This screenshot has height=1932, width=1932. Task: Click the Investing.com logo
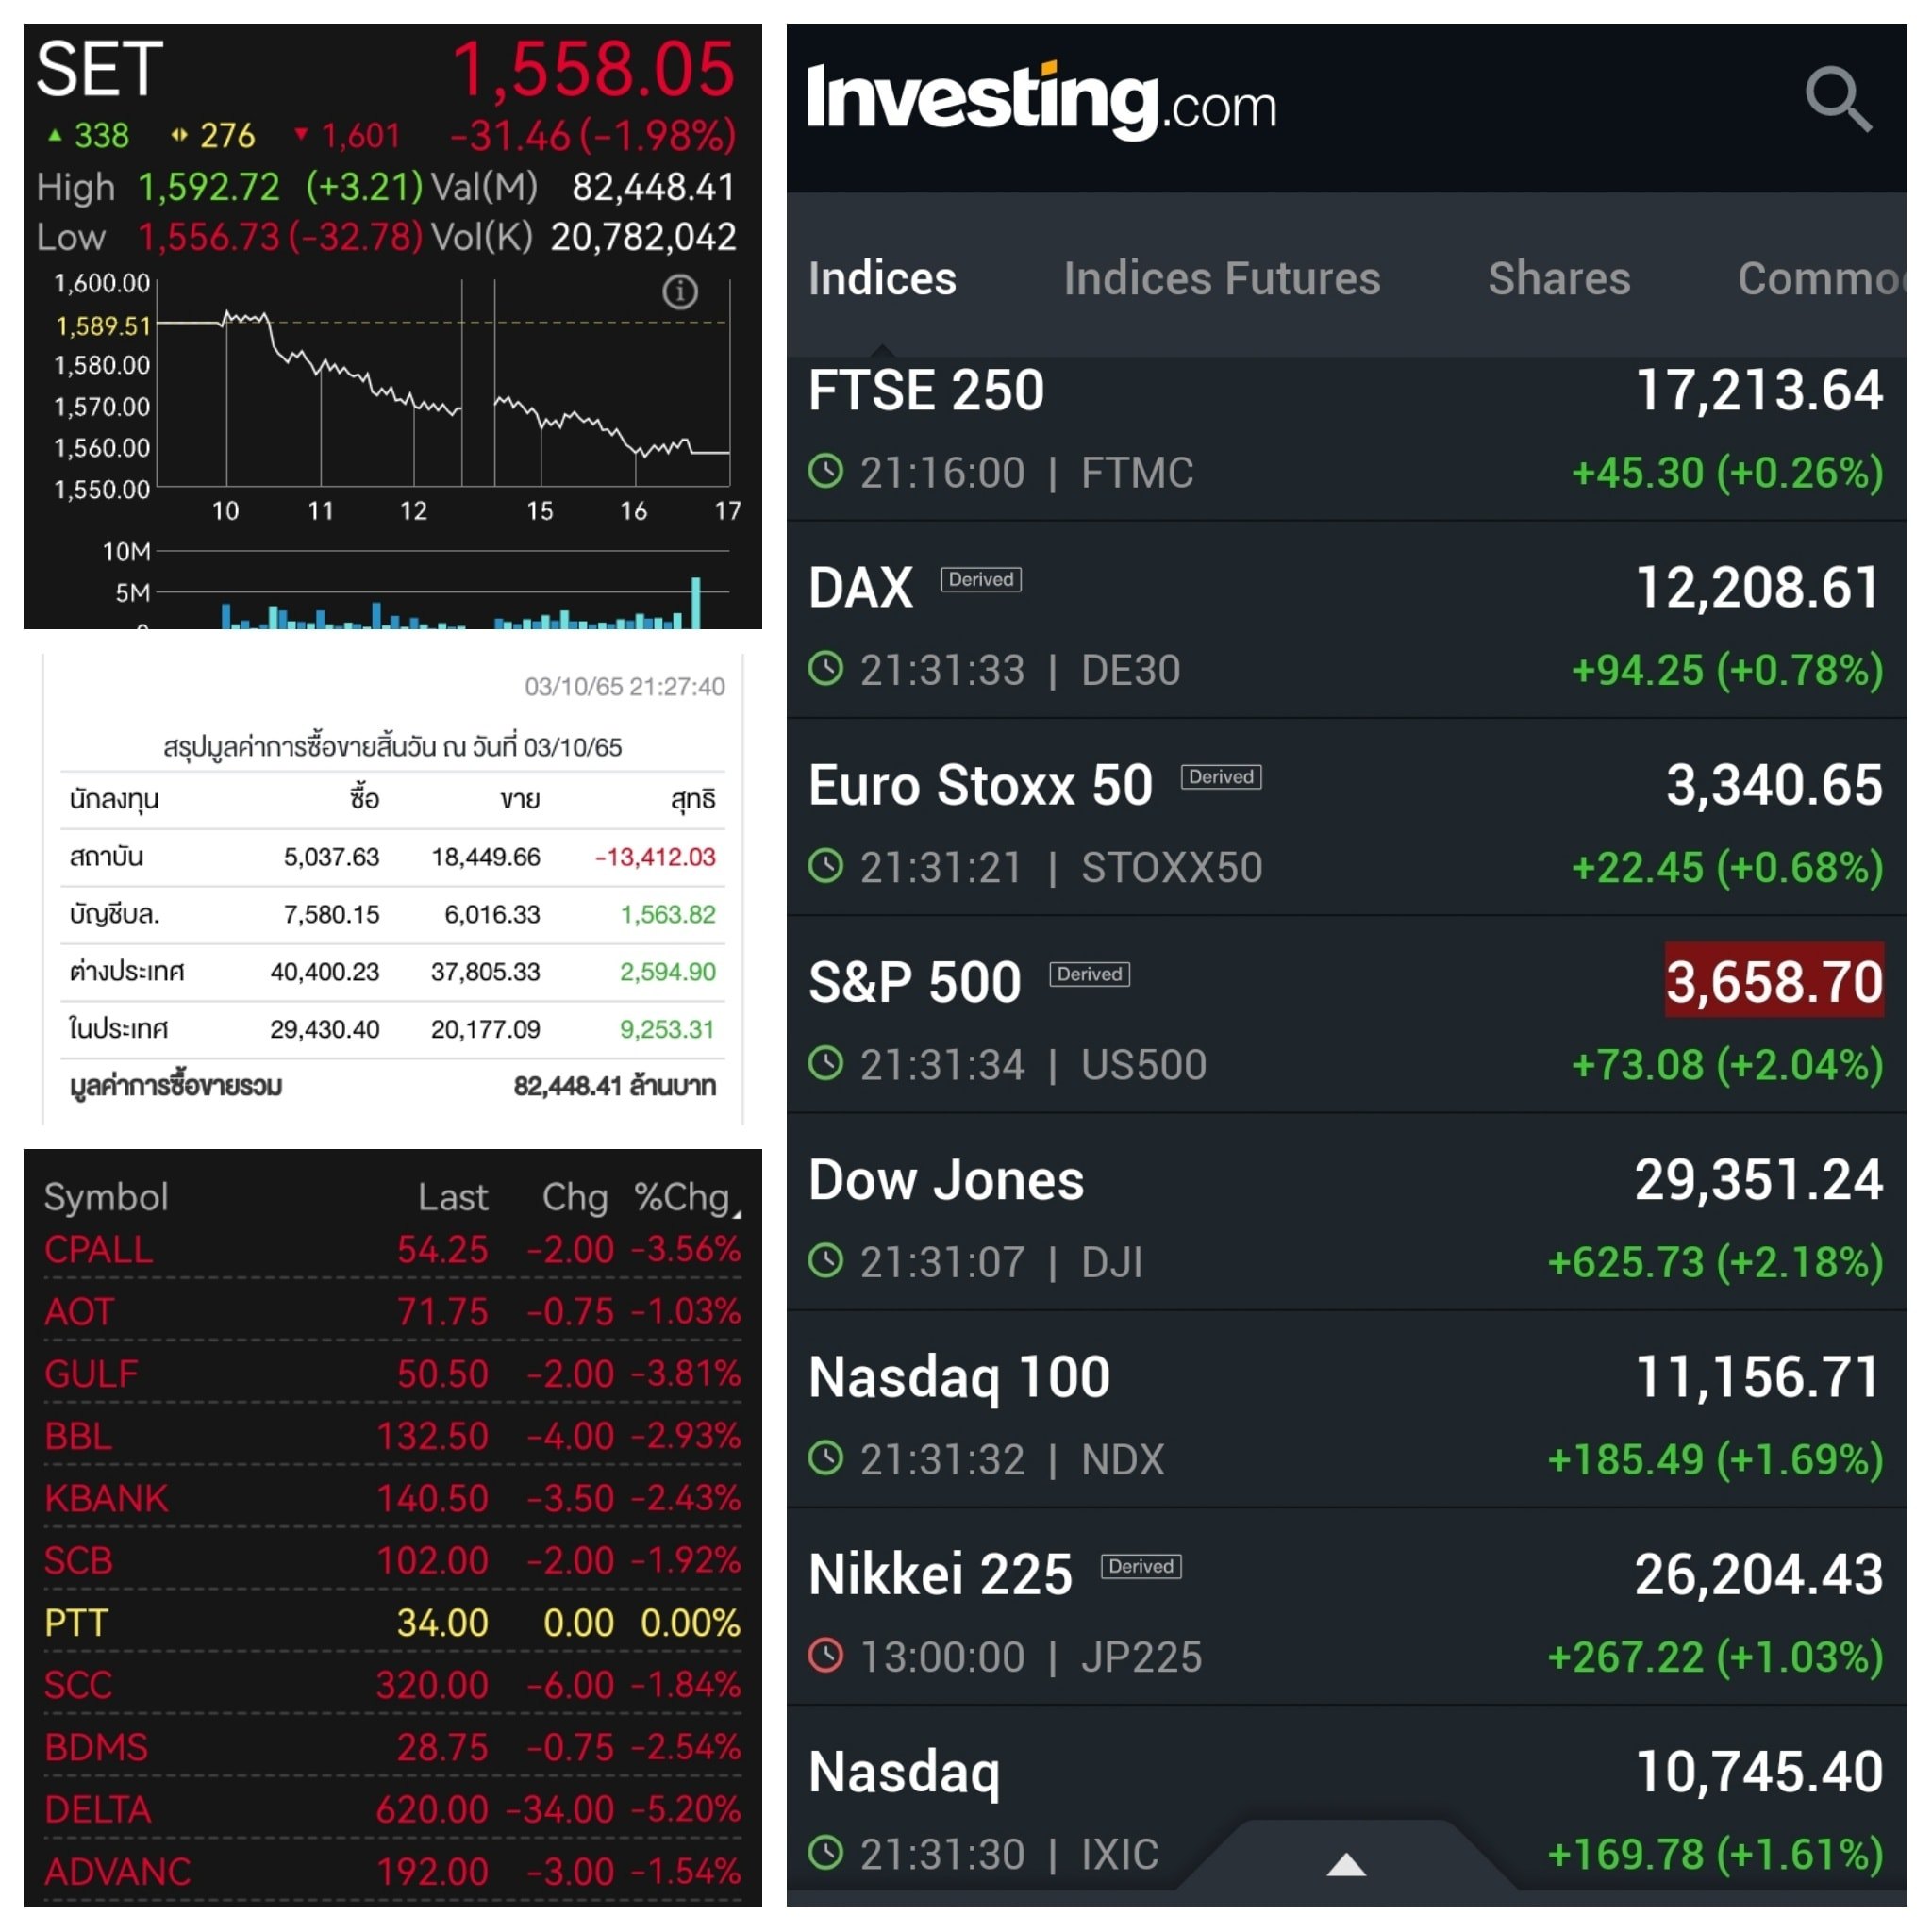point(1041,100)
